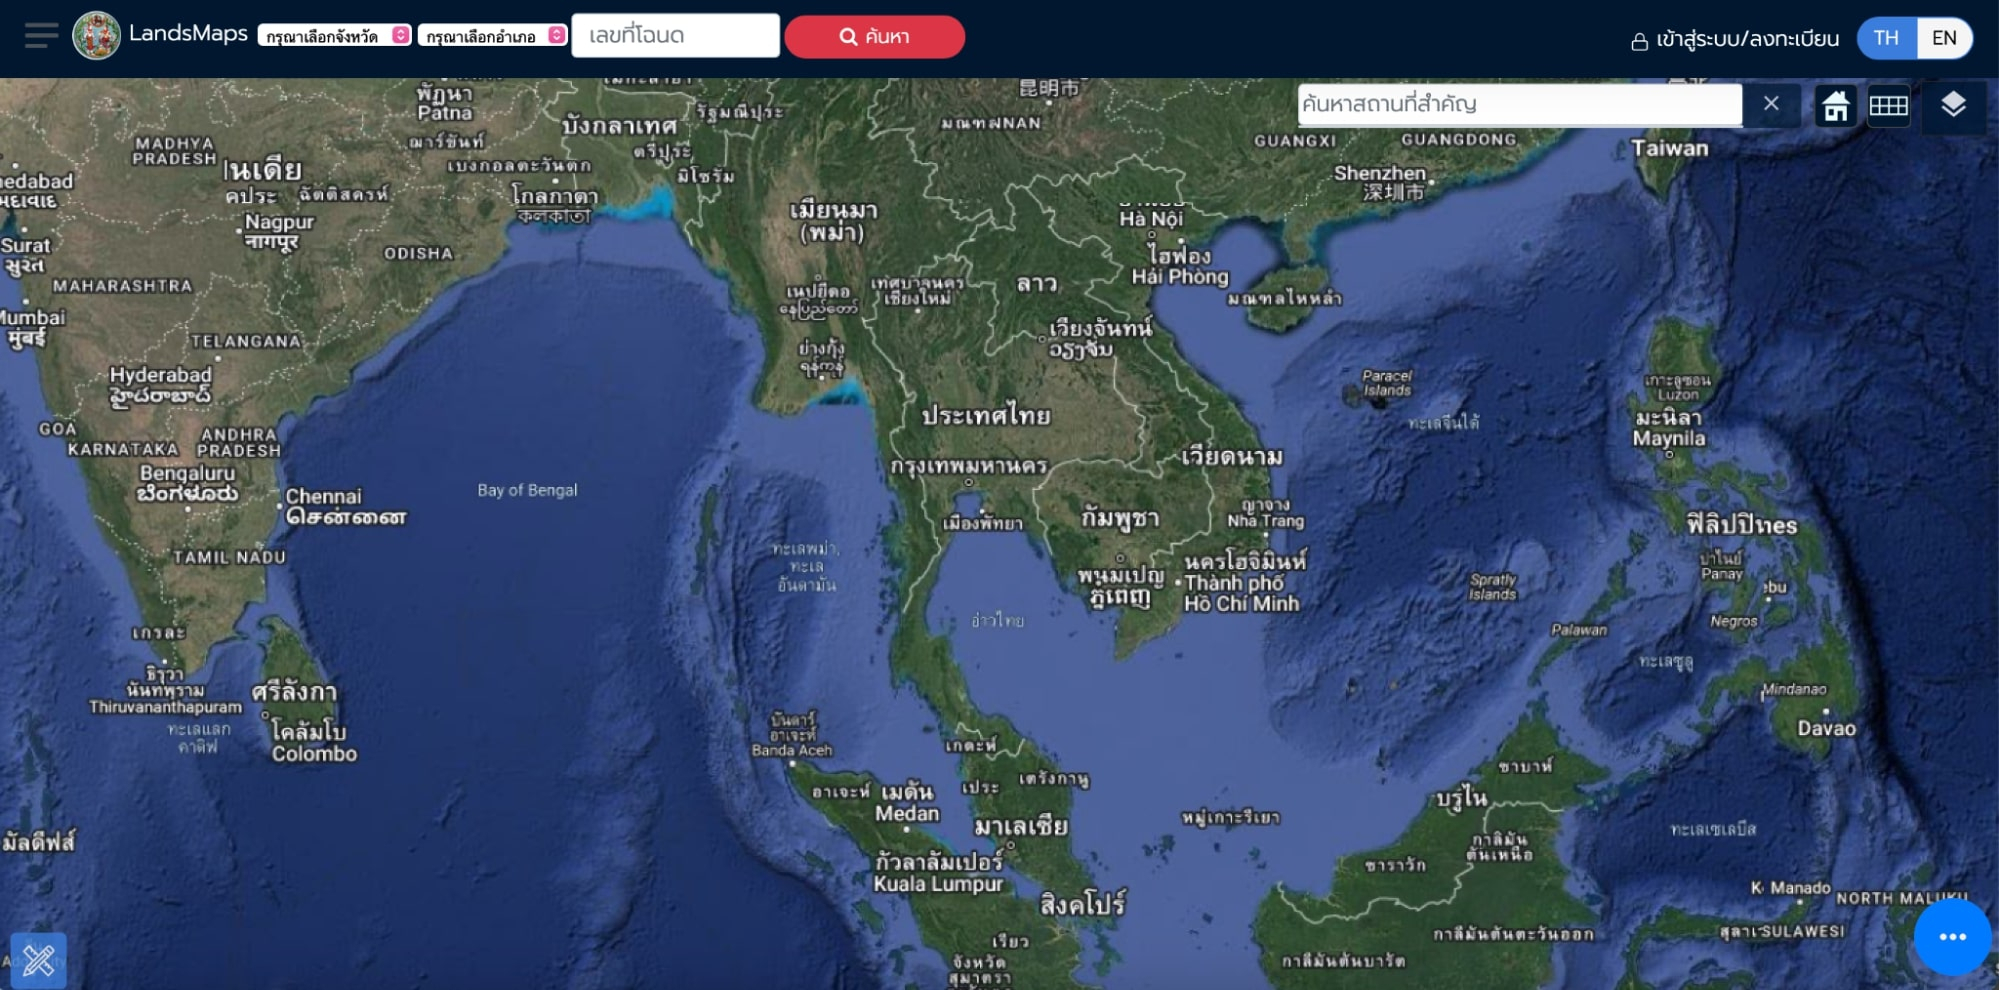
Task: Click the lock icon beside login text
Action: (1639, 41)
